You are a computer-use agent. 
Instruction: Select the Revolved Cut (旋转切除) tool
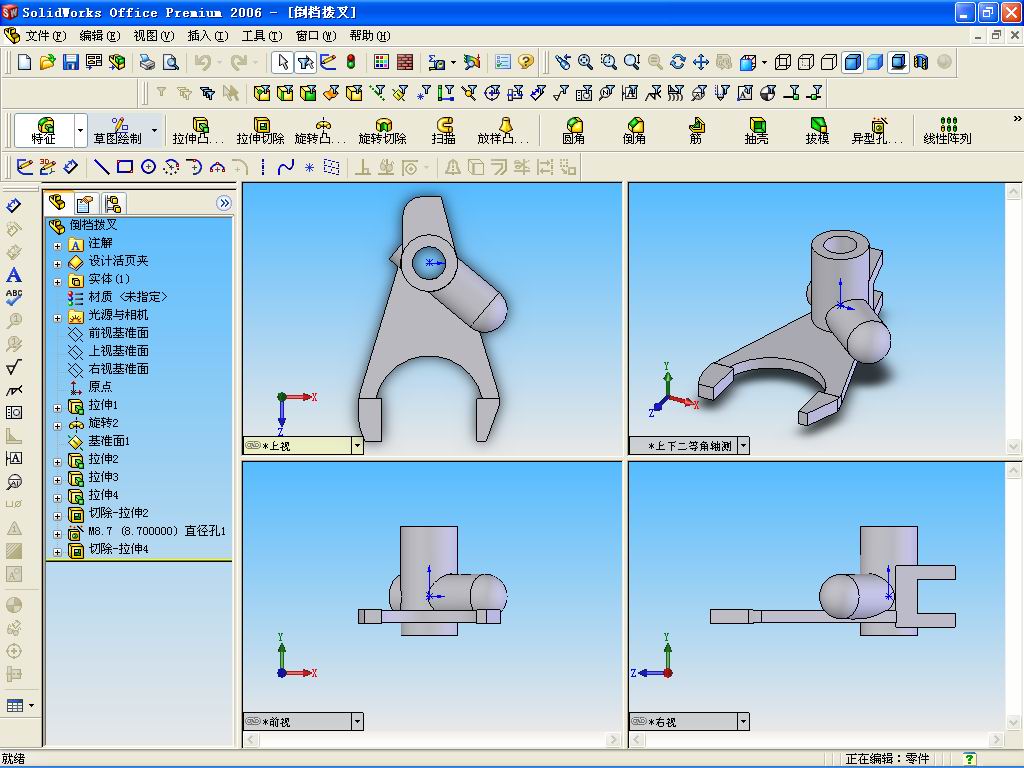click(x=383, y=131)
